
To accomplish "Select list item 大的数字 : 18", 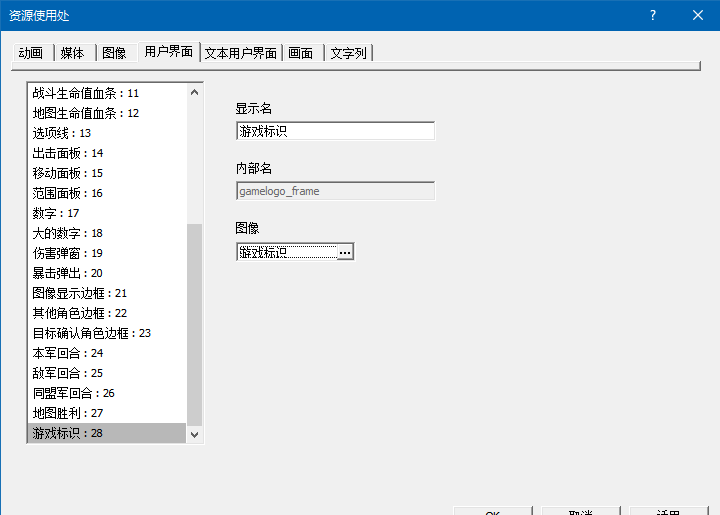I will [x=107, y=233].
